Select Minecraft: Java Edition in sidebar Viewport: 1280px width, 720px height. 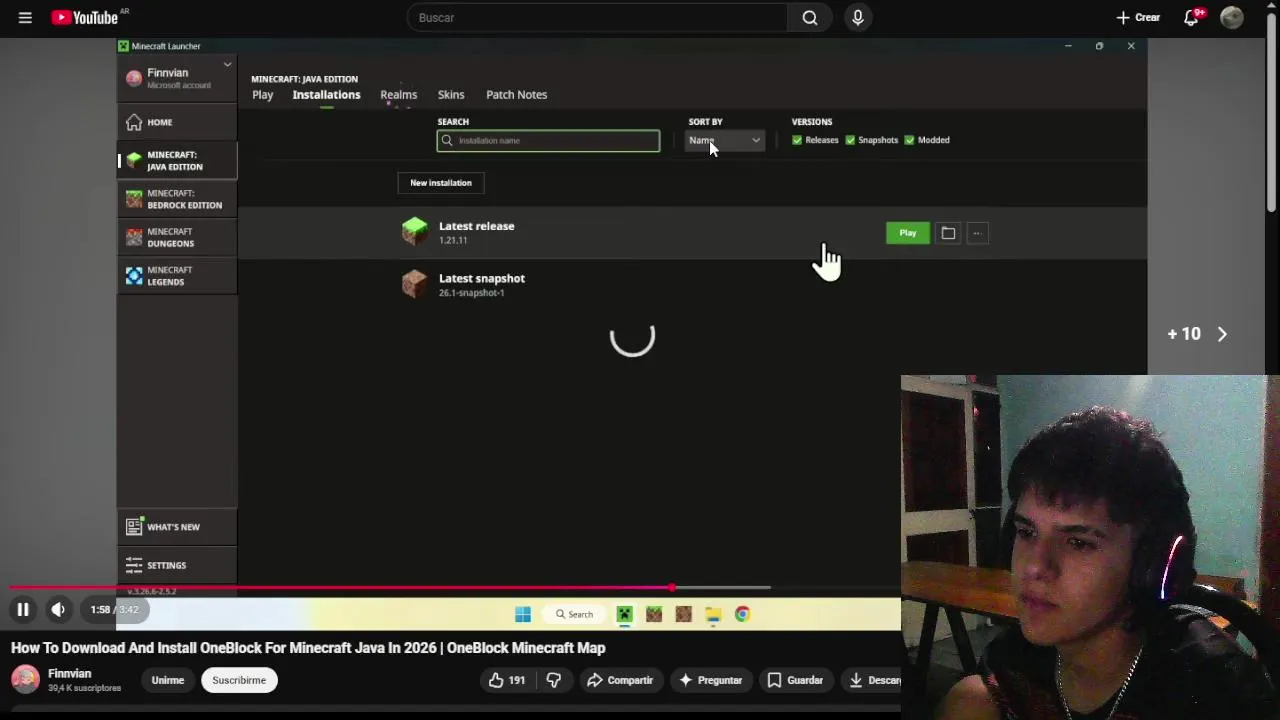pyautogui.click(x=177, y=160)
